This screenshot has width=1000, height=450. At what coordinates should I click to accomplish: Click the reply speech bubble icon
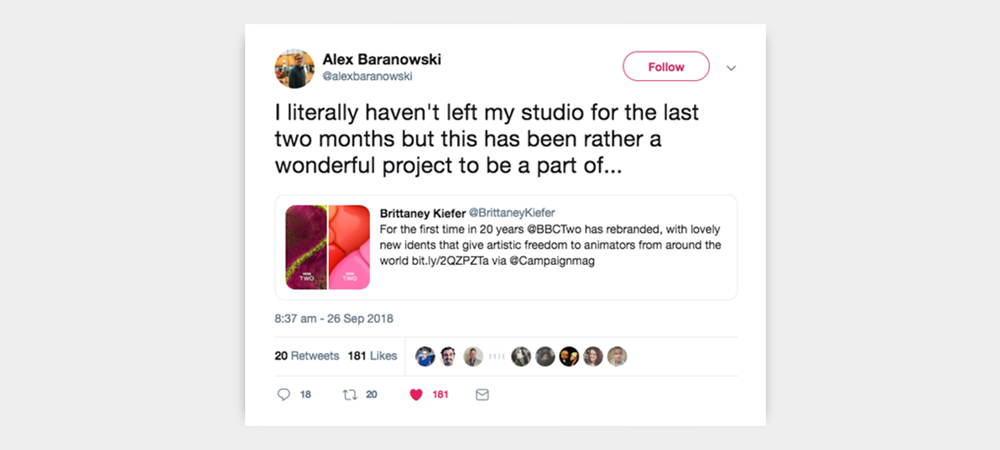(284, 395)
